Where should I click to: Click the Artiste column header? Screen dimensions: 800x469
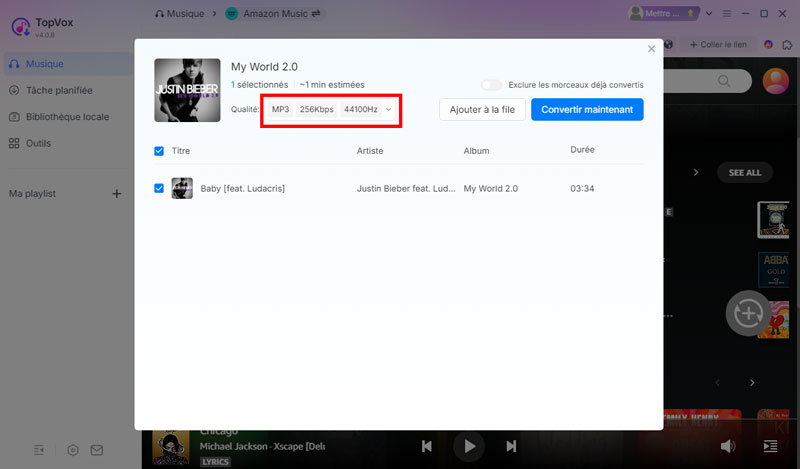370,151
